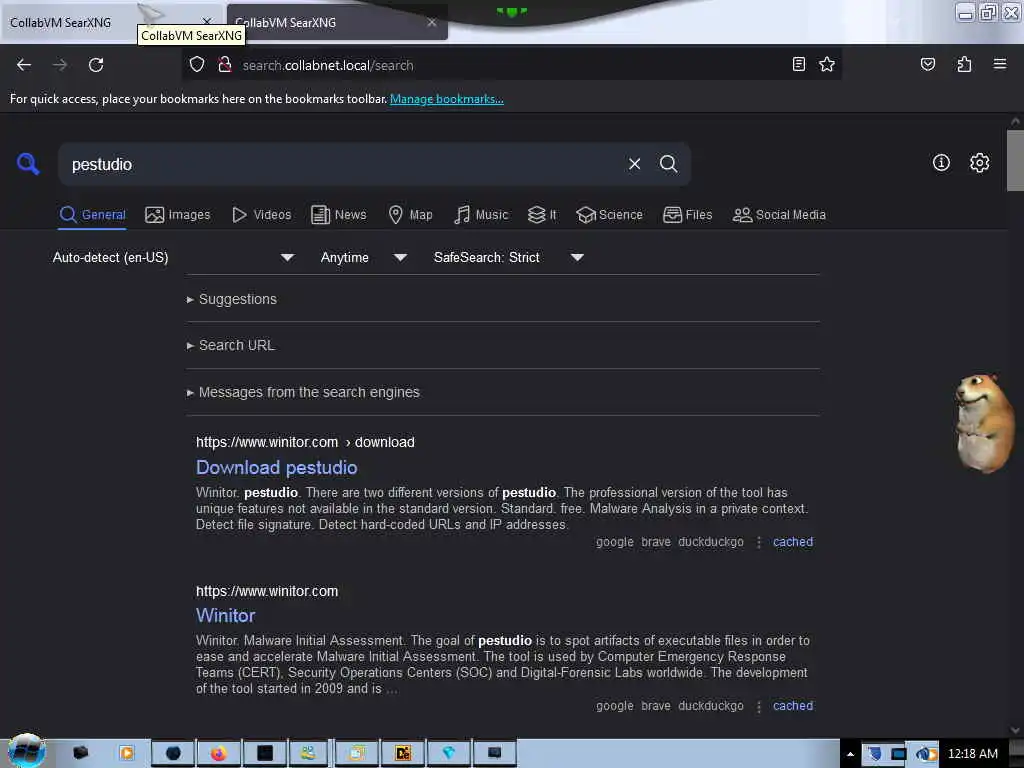Go back to the previous page
The height and width of the screenshot is (768, 1024).
(x=24, y=65)
